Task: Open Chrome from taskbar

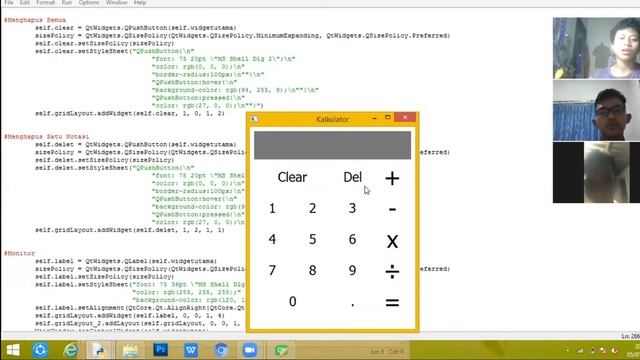Action: pos(221,350)
